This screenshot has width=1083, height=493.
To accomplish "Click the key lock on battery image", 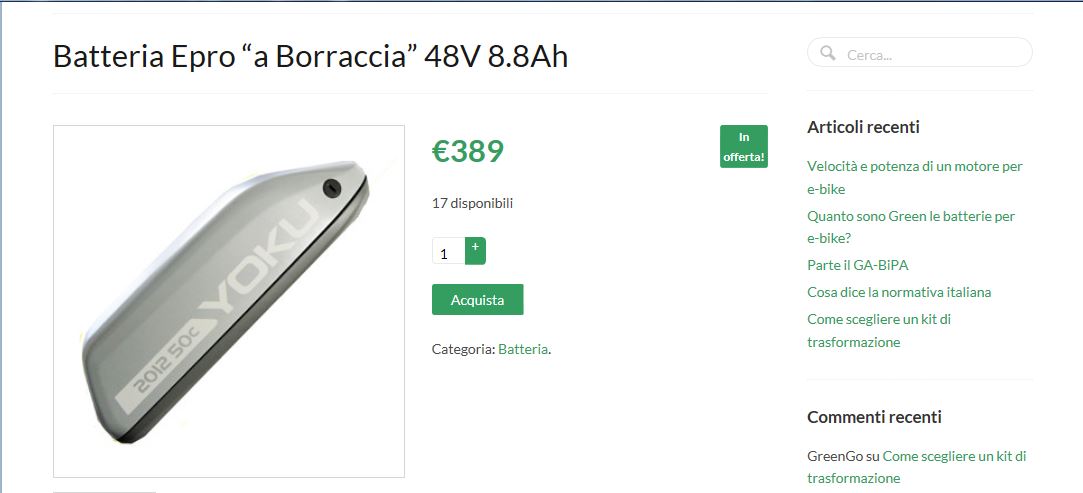I will 332,188.
